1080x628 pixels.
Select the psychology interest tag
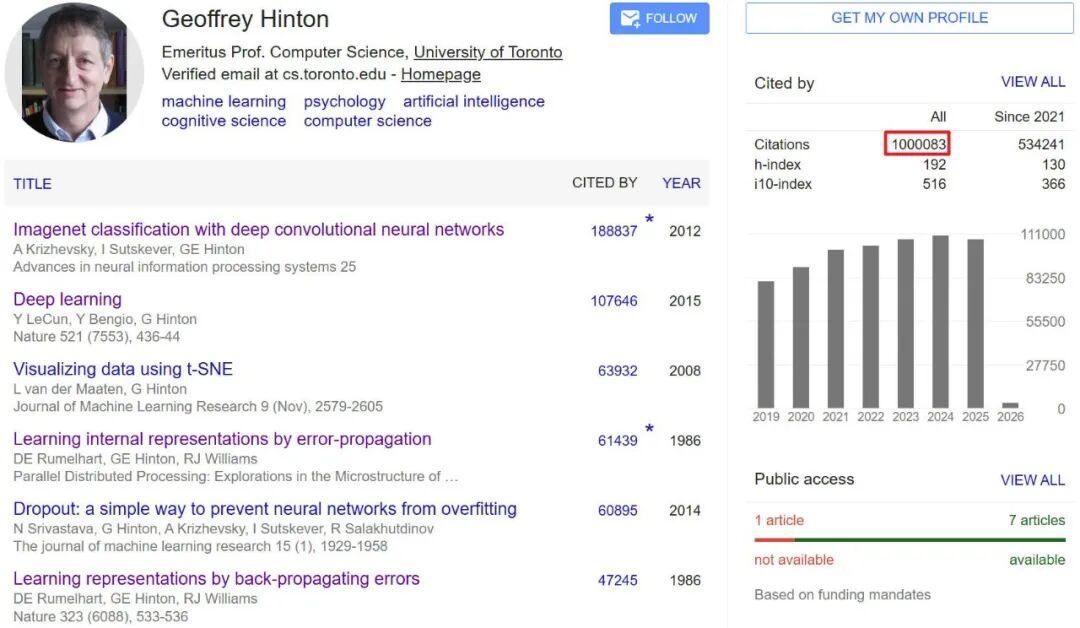[x=344, y=101]
